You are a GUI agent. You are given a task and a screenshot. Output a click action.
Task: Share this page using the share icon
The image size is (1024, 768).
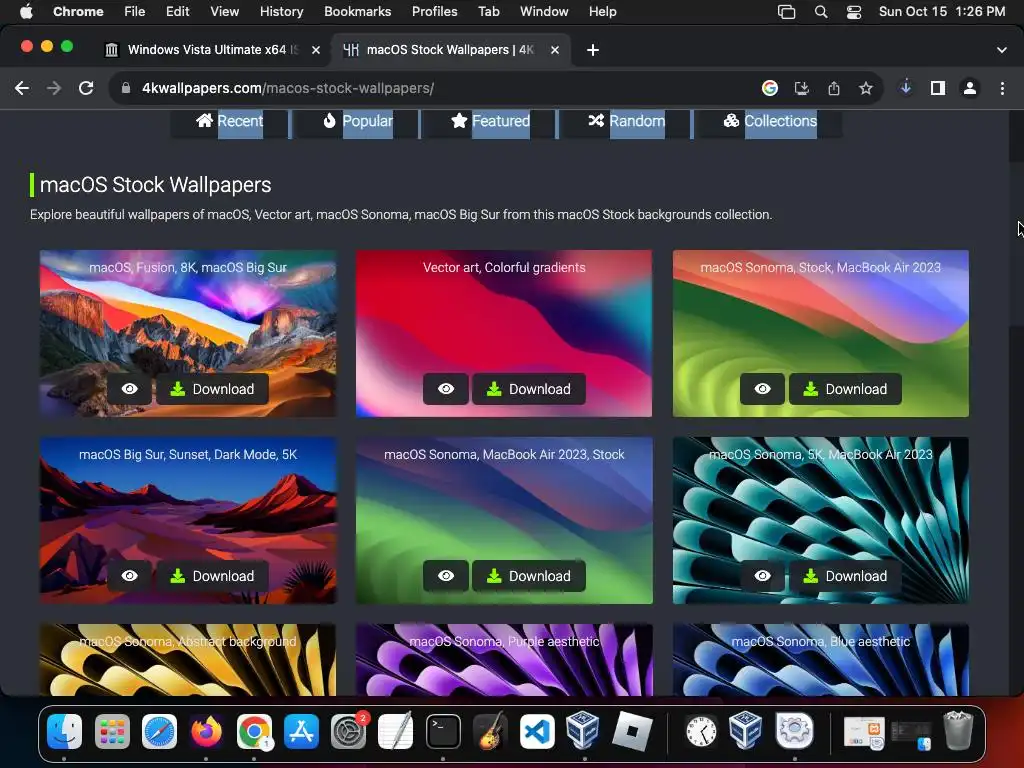click(834, 88)
